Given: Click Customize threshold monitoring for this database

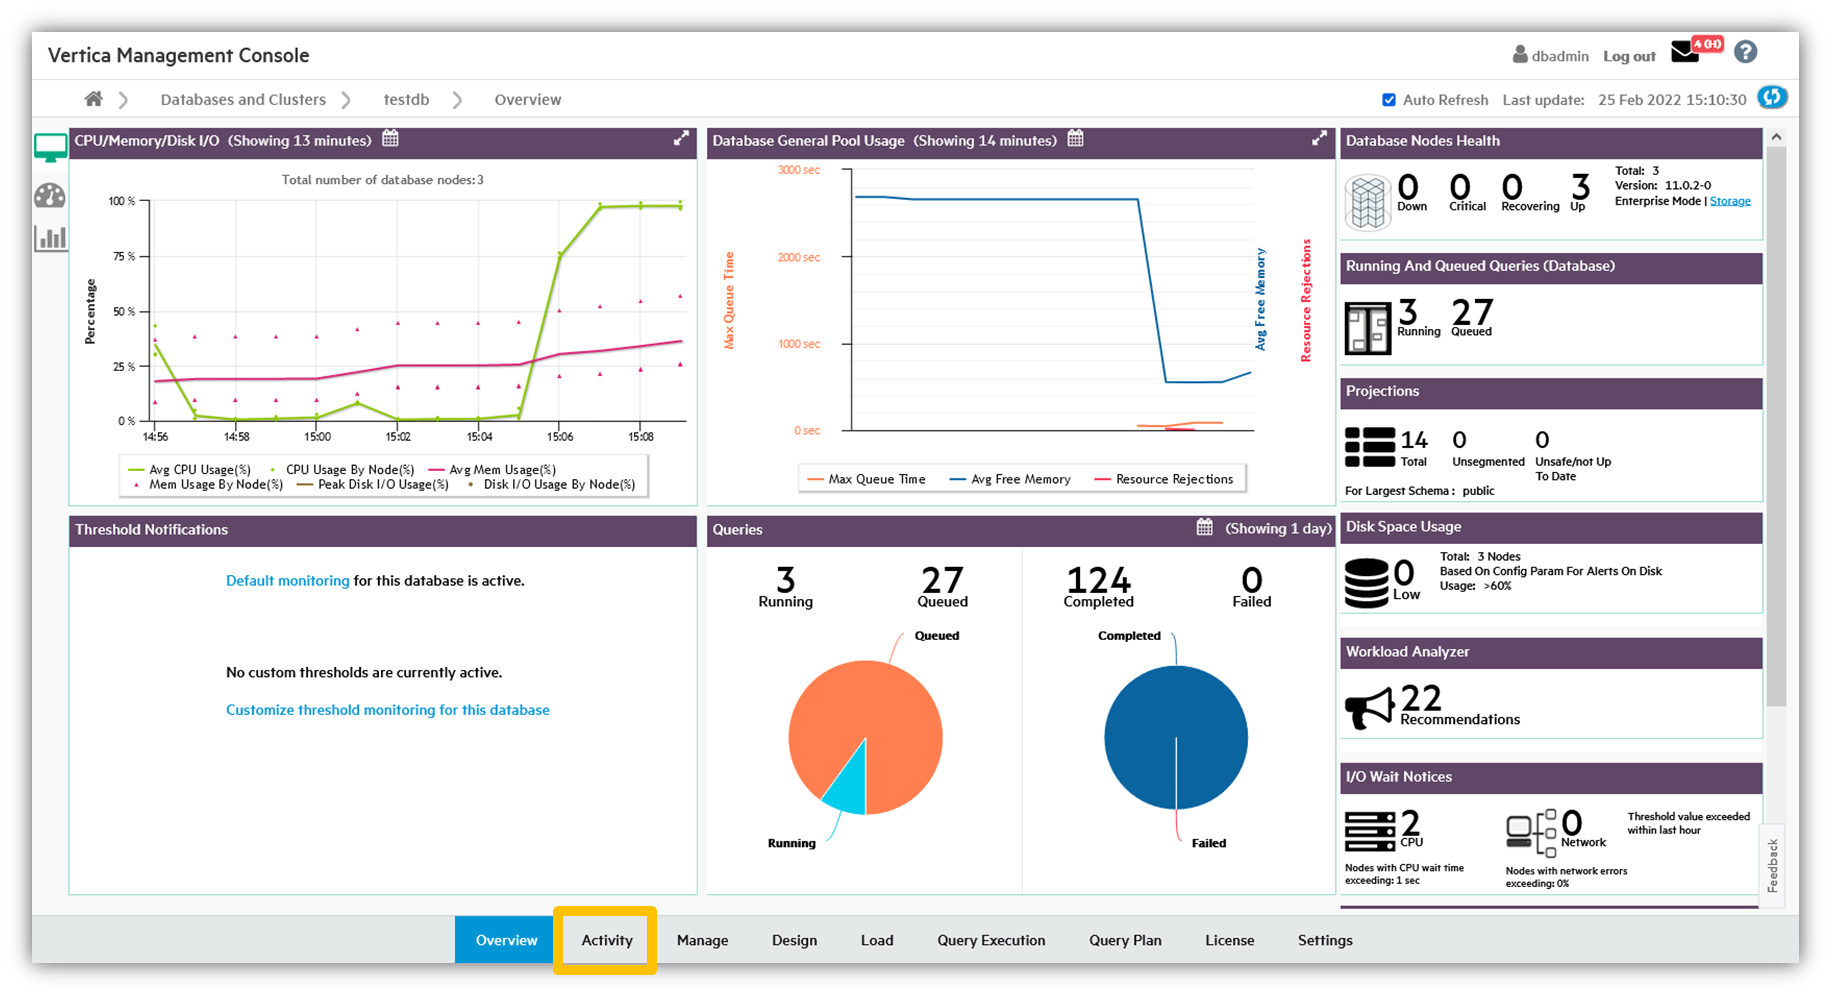Looking at the screenshot, I should [387, 710].
